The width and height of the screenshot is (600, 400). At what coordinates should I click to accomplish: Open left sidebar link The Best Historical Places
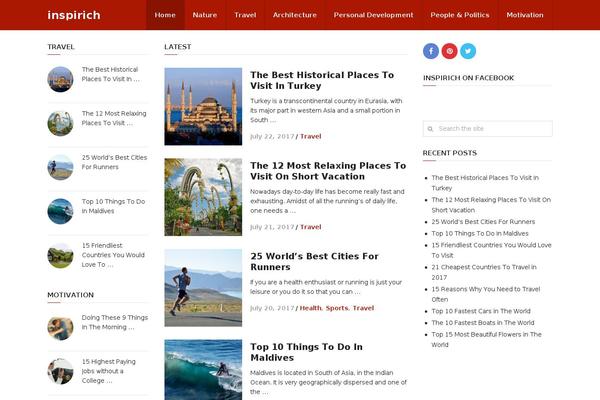tap(111, 74)
